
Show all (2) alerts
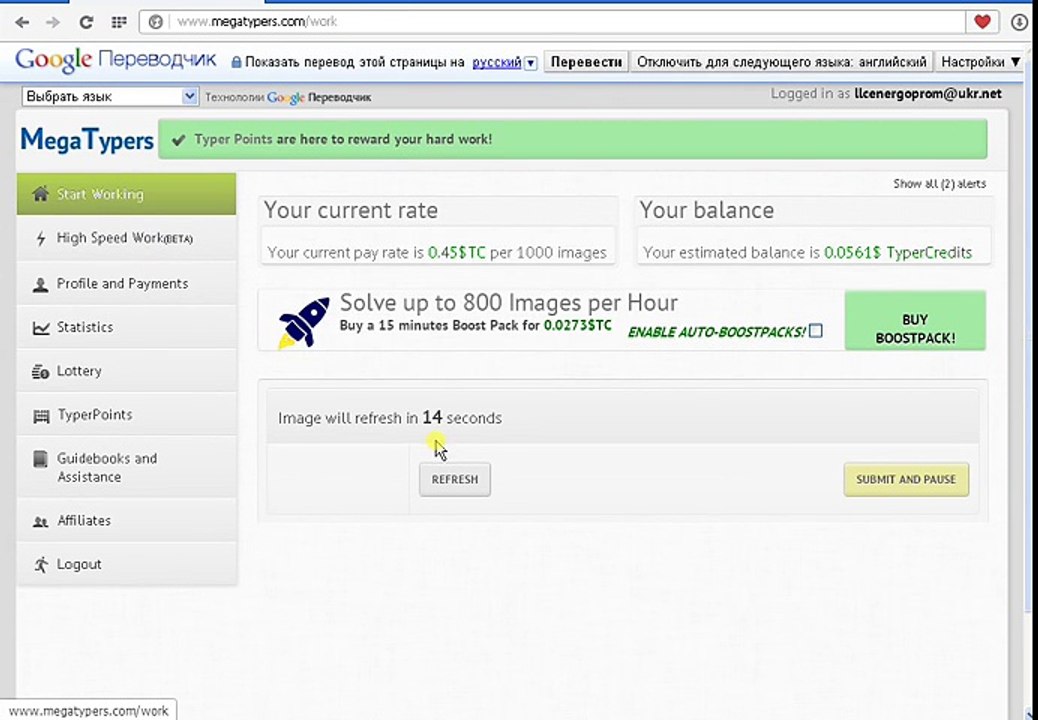point(939,184)
